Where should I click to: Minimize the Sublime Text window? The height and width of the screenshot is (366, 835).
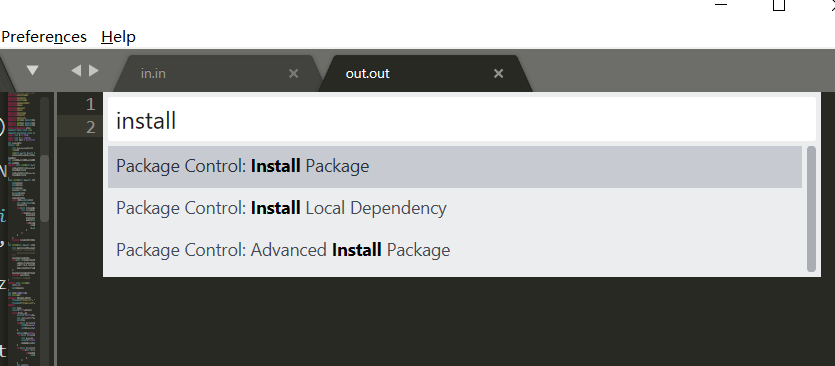tap(721, 4)
